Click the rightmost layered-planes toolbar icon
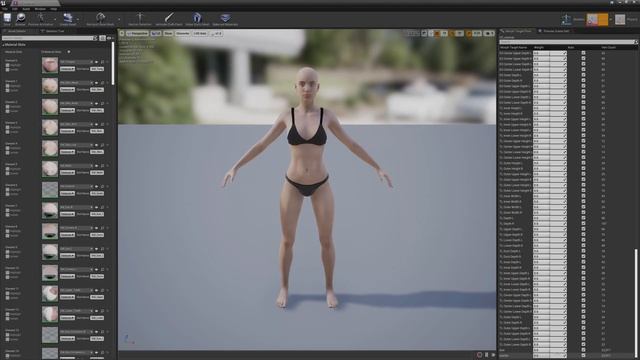This screenshot has width=640, height=360. [225, 17]
